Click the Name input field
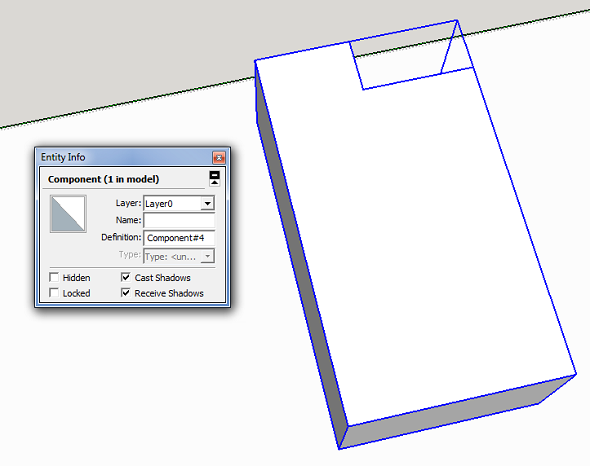Image resolution: width=590 pixels, height=466 pixels. pyautogui.click(x=179, y=220)
